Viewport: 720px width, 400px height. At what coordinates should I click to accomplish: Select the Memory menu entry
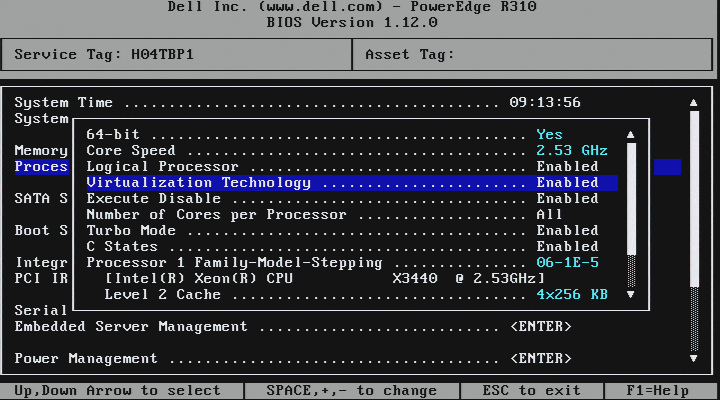(41, 151)
